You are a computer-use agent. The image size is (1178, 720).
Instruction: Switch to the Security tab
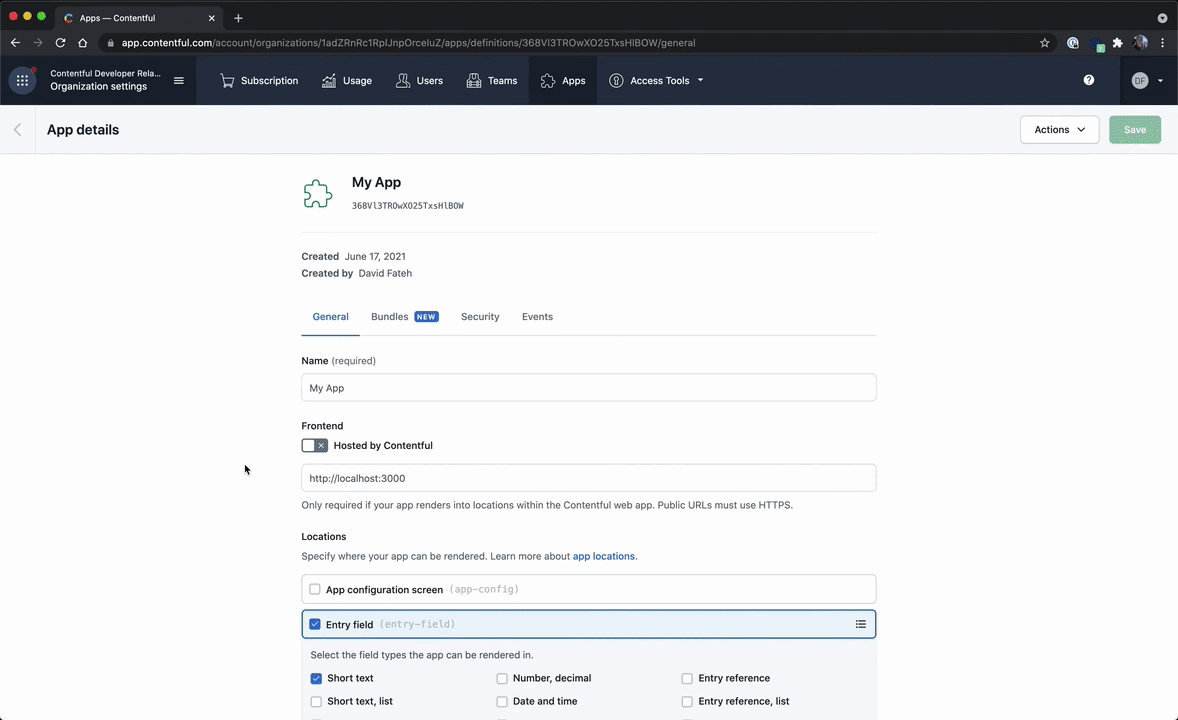pos(480,316)
